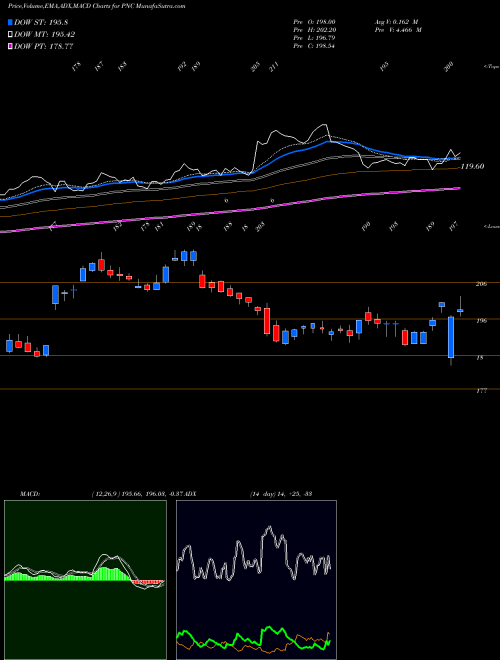Click the 206 price level label

coord(481,284)
